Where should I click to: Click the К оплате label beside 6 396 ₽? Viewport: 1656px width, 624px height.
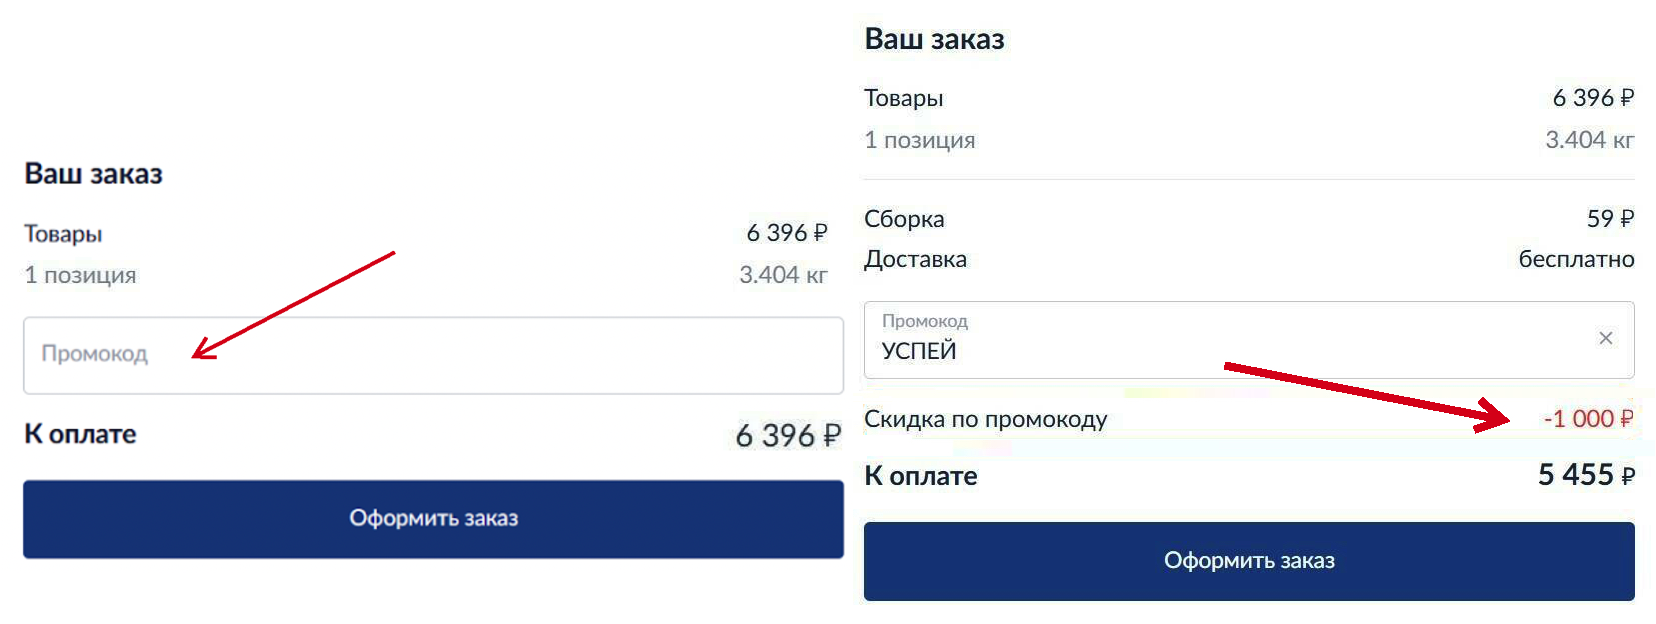click(80, 434)
